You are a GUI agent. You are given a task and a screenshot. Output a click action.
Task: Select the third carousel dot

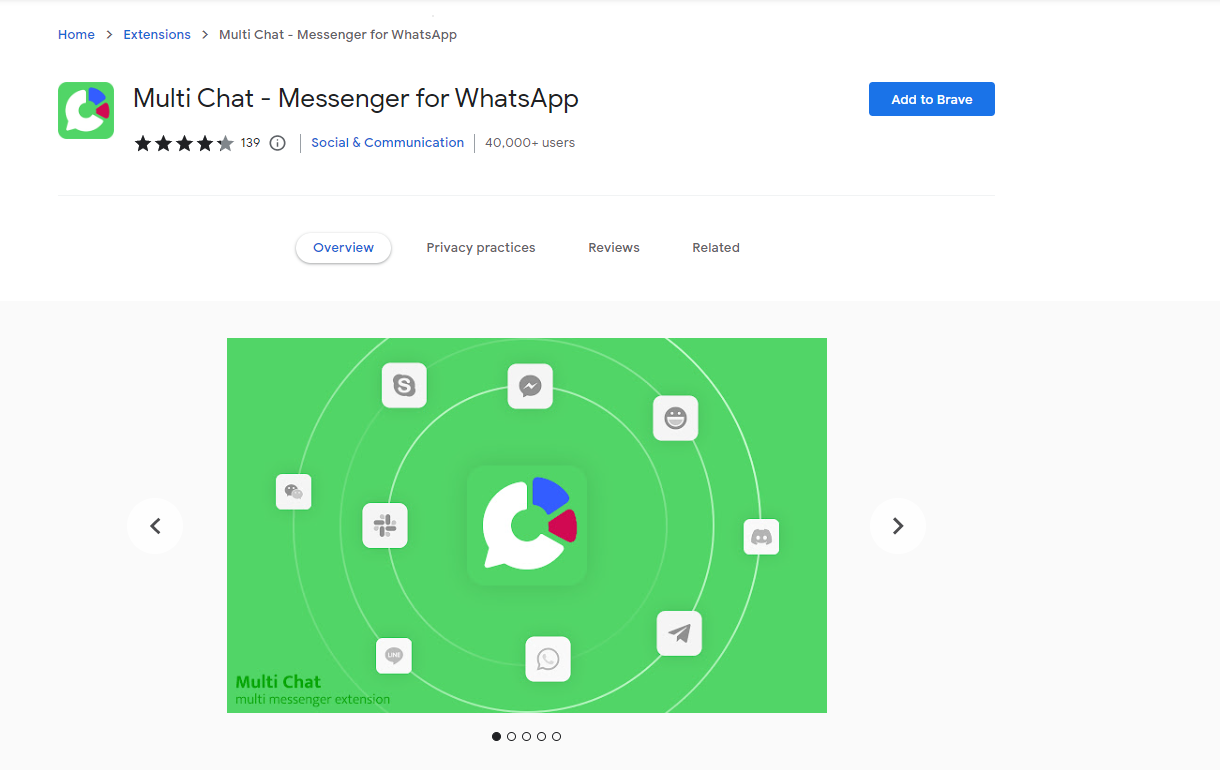(526, 736)
